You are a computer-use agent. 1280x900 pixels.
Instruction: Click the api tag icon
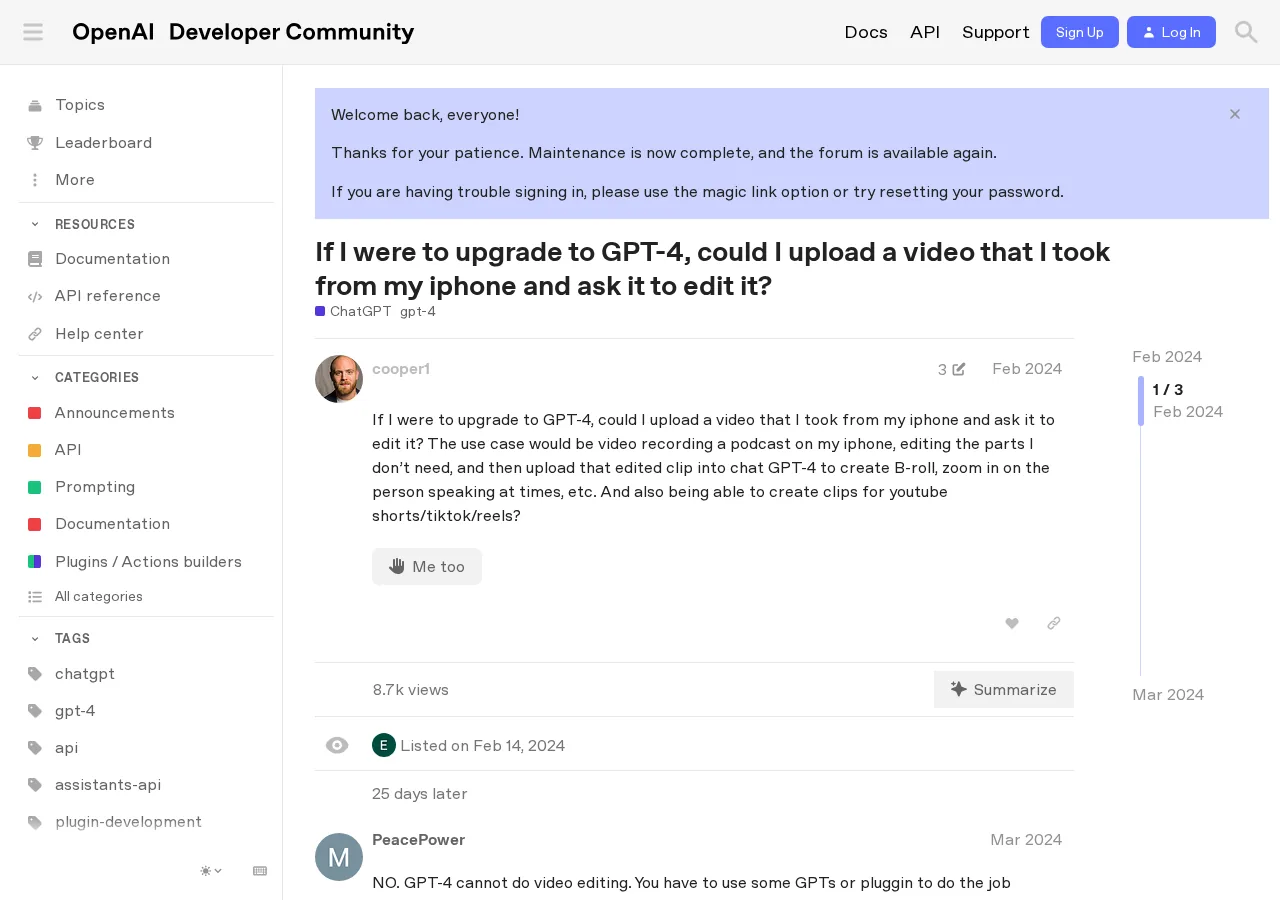35,748
